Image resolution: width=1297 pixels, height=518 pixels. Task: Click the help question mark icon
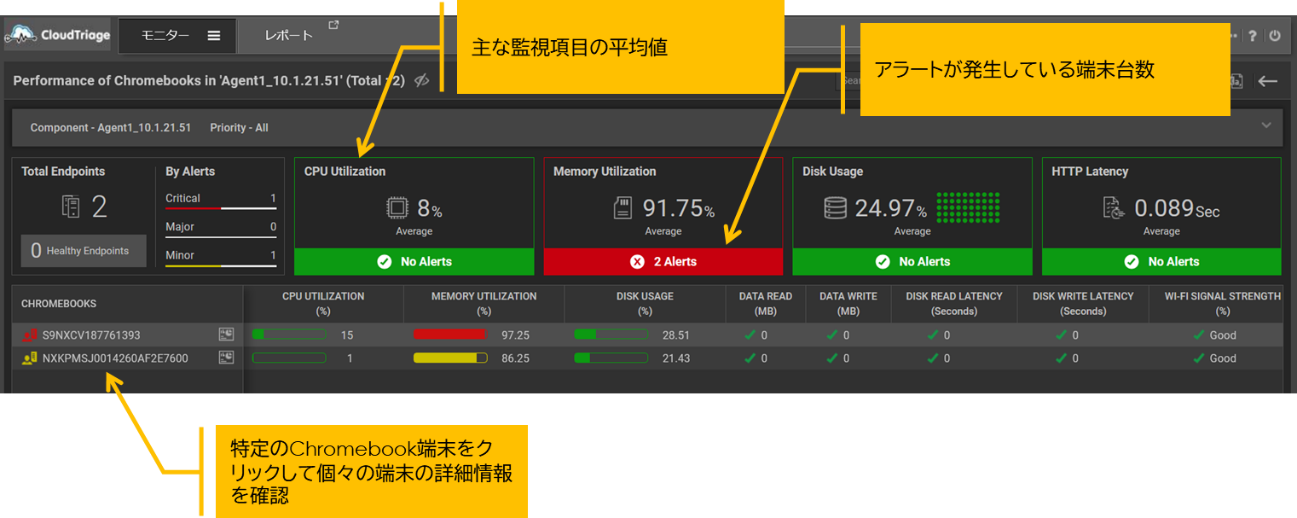tap(1252, 36)
